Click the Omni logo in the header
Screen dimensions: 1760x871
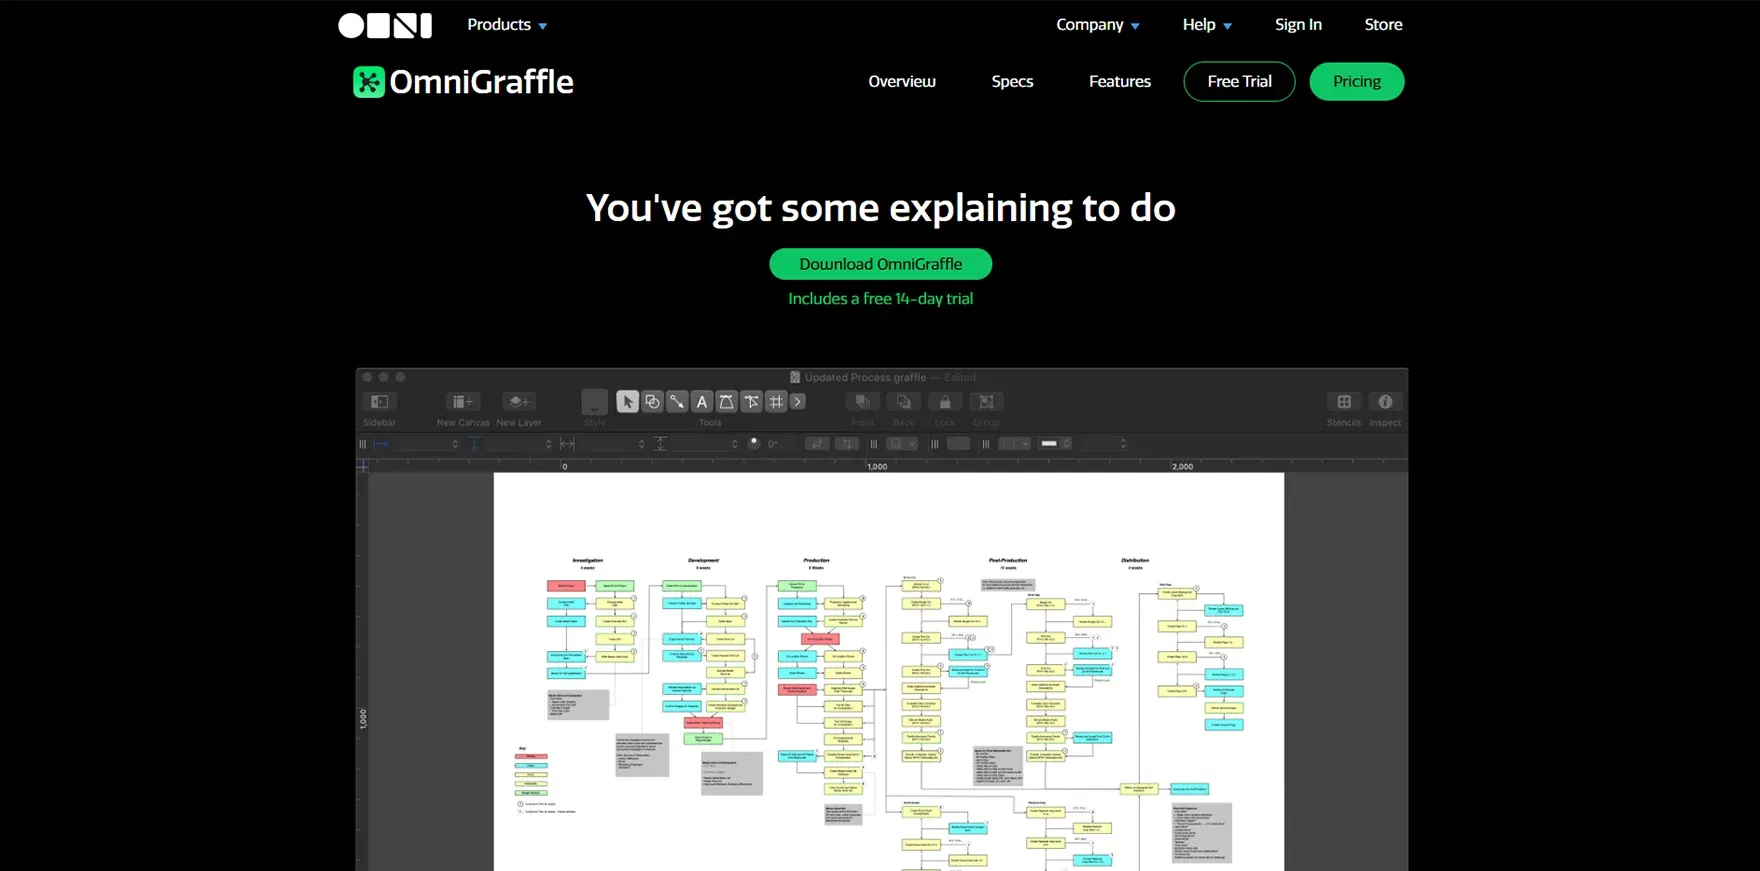385,25
